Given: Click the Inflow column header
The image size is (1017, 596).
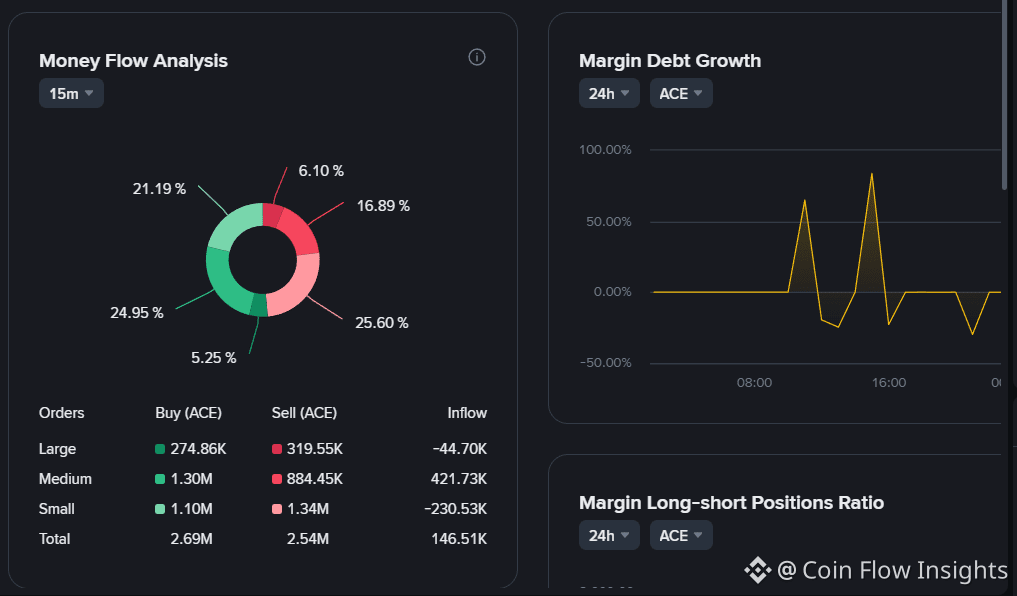Looking at the screenshot, I should pos(467,413).
